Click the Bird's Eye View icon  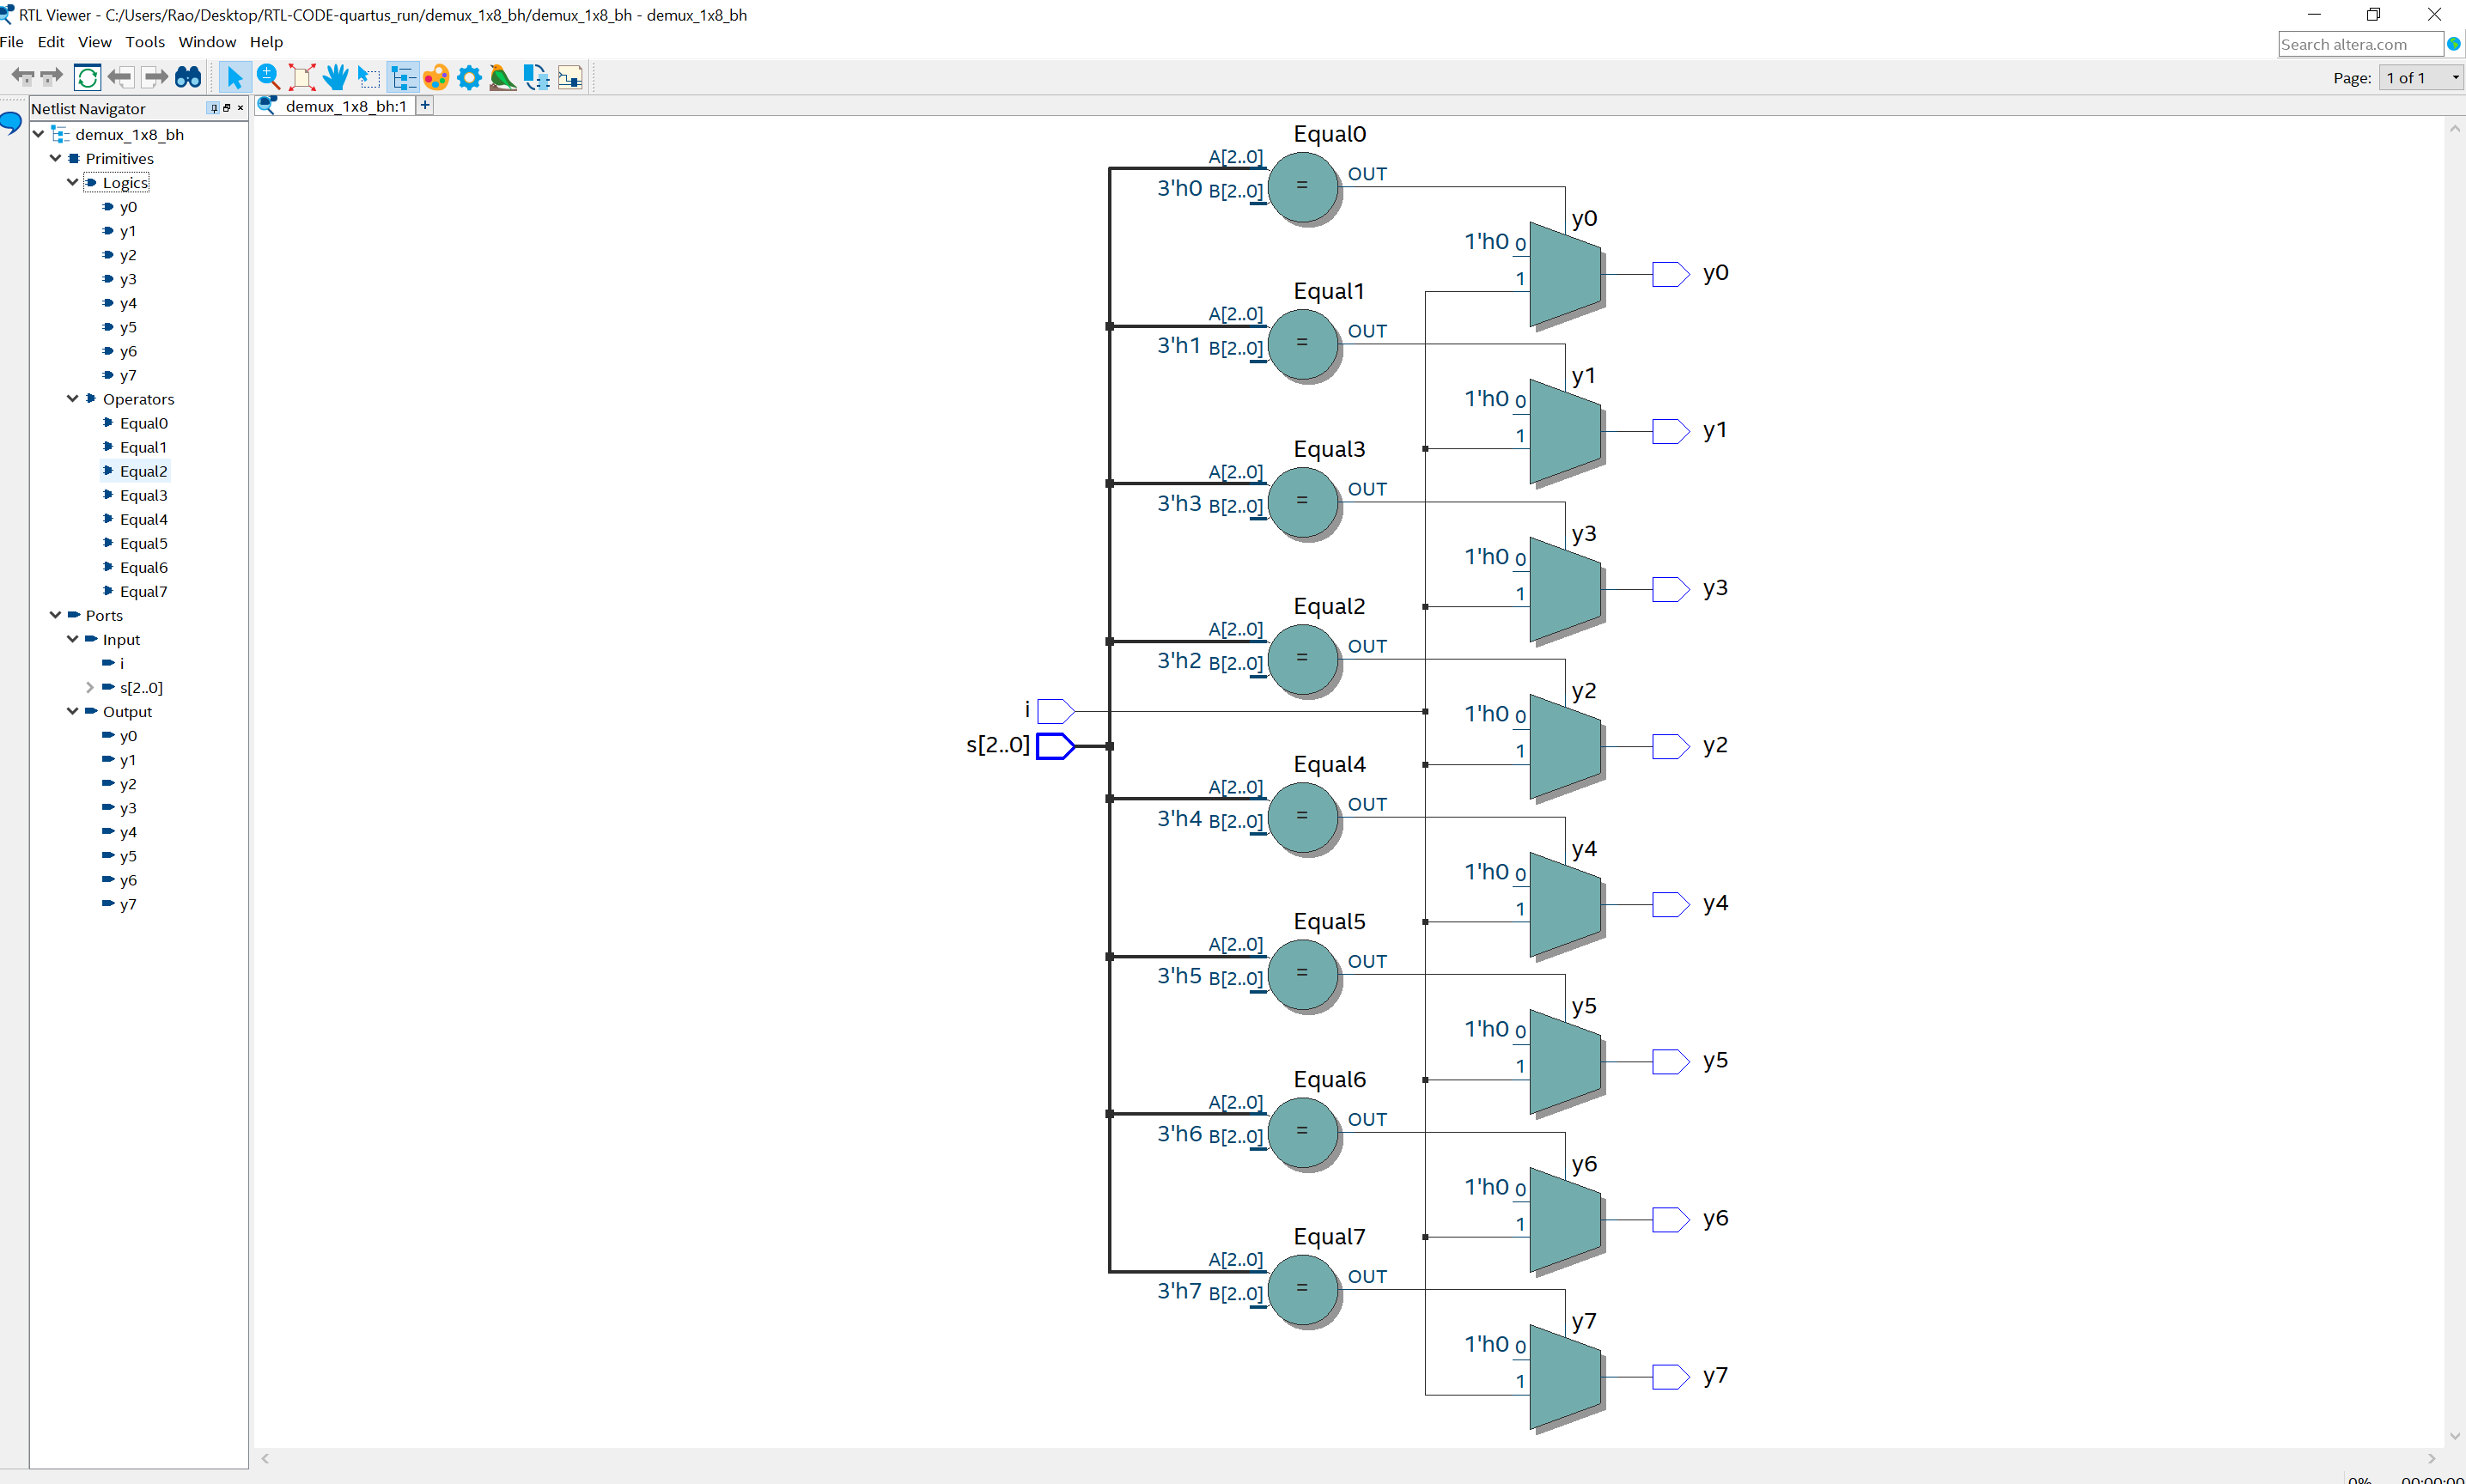(503, 77)
